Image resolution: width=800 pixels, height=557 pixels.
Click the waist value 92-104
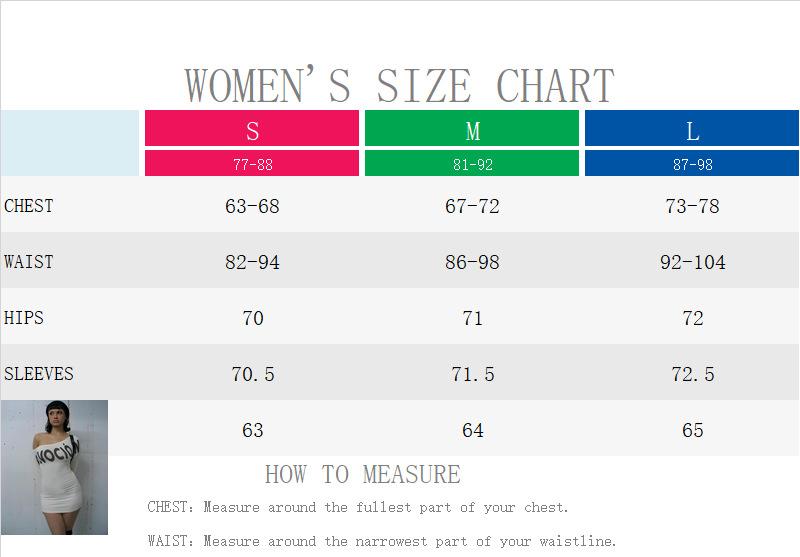(x=692, y=262)
